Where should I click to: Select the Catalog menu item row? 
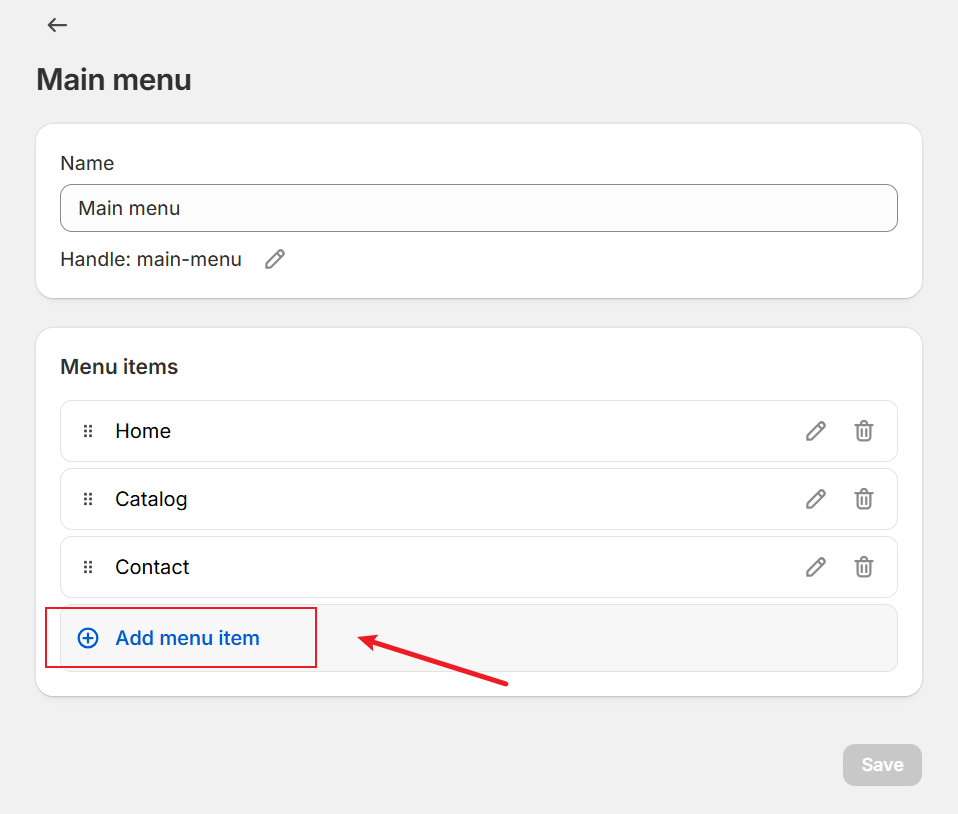[x=479, y=499]
